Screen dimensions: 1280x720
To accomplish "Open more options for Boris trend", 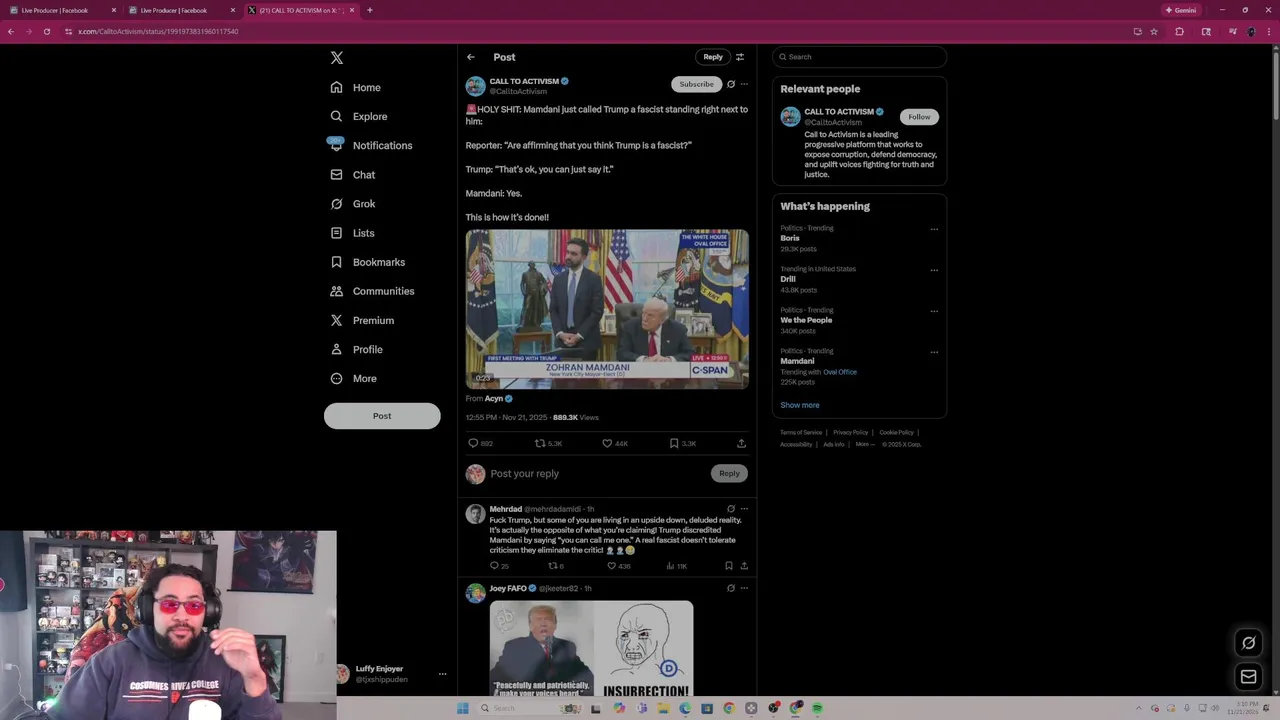I will (934, 229).
